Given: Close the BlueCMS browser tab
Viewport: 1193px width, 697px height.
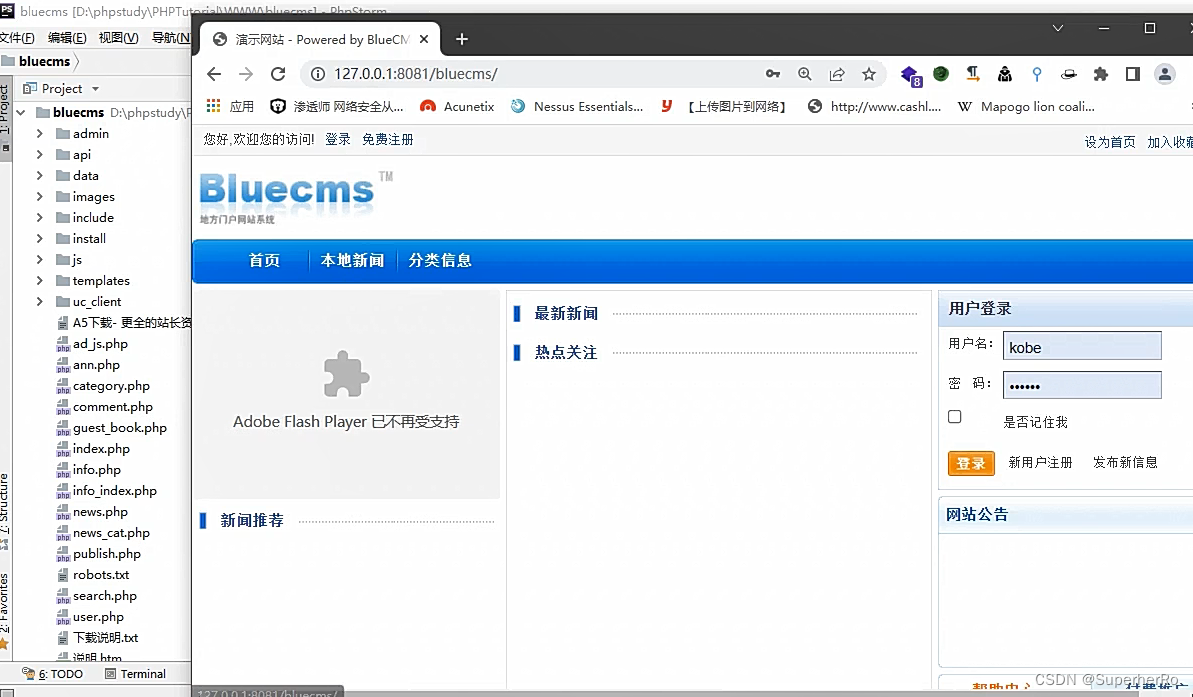Looking at the screenshot, I should pyautogui.click(x=424, y=39).
